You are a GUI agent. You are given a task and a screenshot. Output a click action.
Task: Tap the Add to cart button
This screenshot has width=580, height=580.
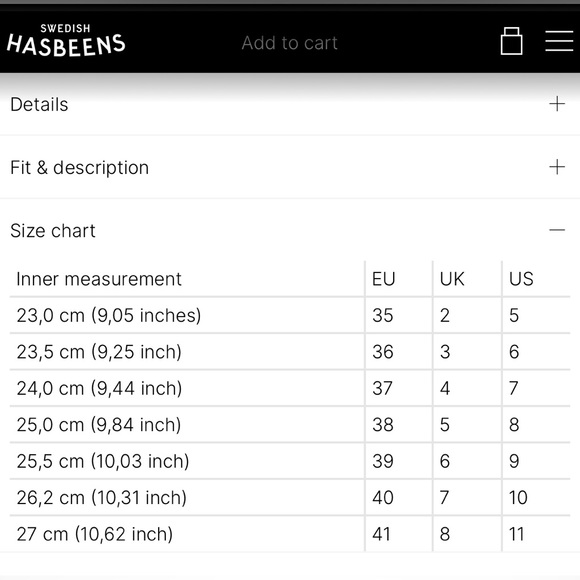(x=290, y=43)
